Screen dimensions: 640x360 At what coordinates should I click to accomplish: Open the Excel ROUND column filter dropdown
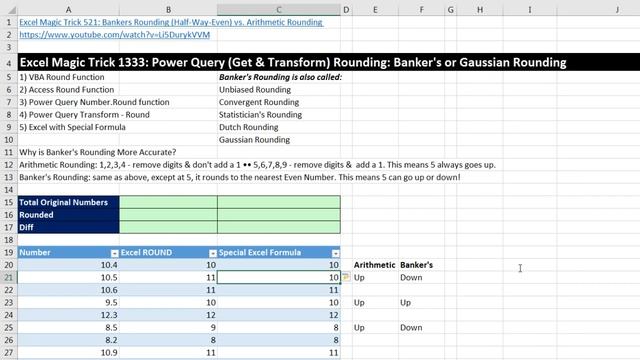coord(213,253)
